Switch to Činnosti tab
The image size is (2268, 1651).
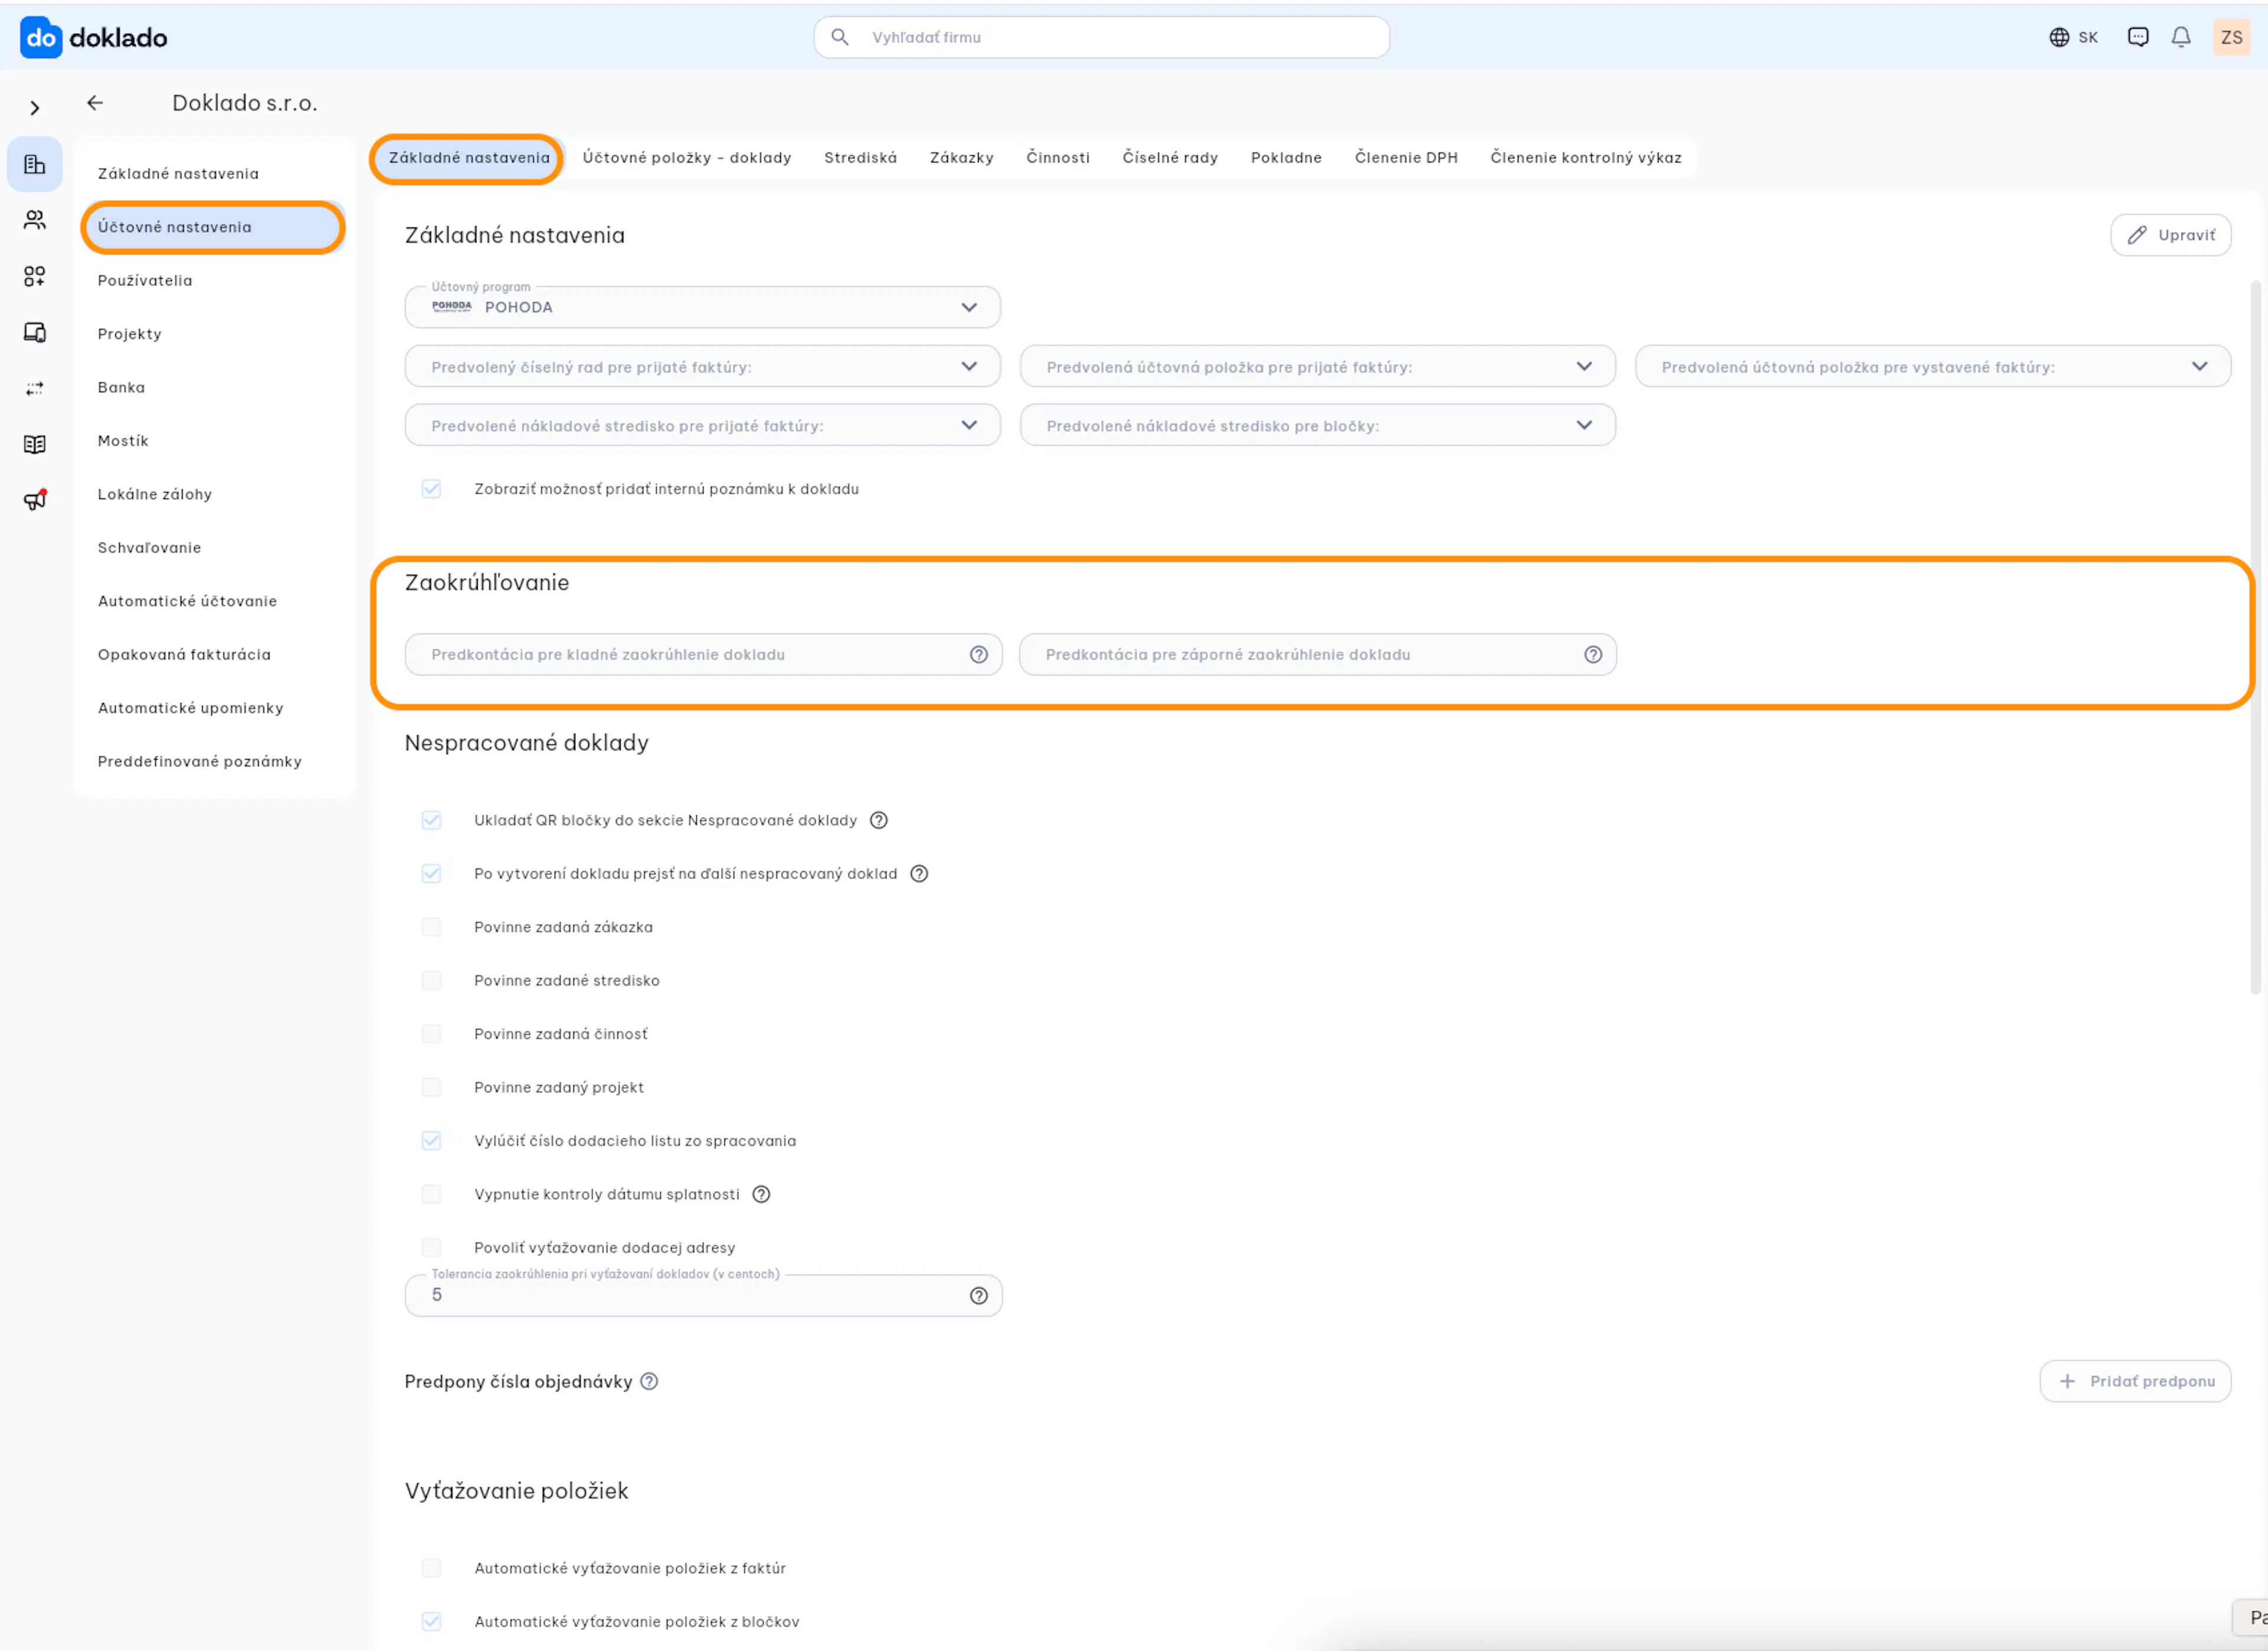click(1058, 158)
